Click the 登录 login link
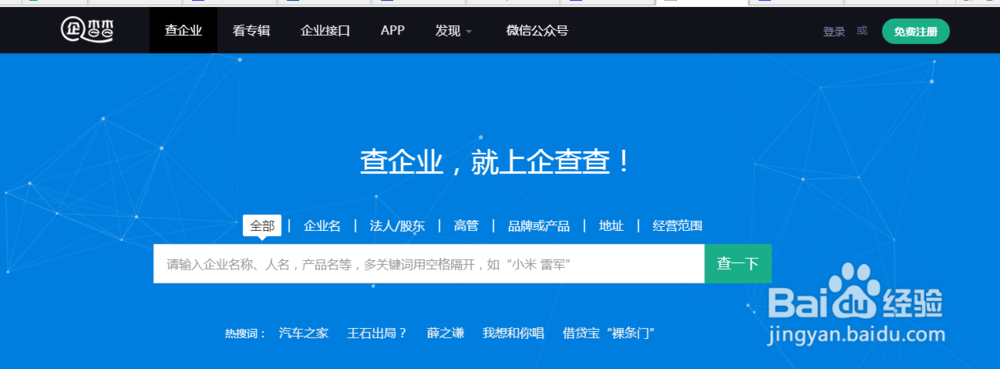Screen dimensions: 1000x369 click(x=834, y=32)
